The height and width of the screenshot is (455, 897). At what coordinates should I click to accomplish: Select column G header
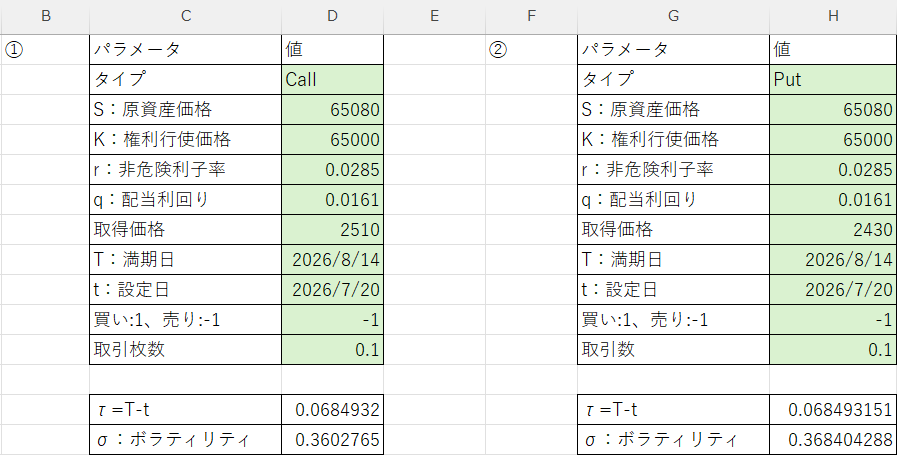673,17
